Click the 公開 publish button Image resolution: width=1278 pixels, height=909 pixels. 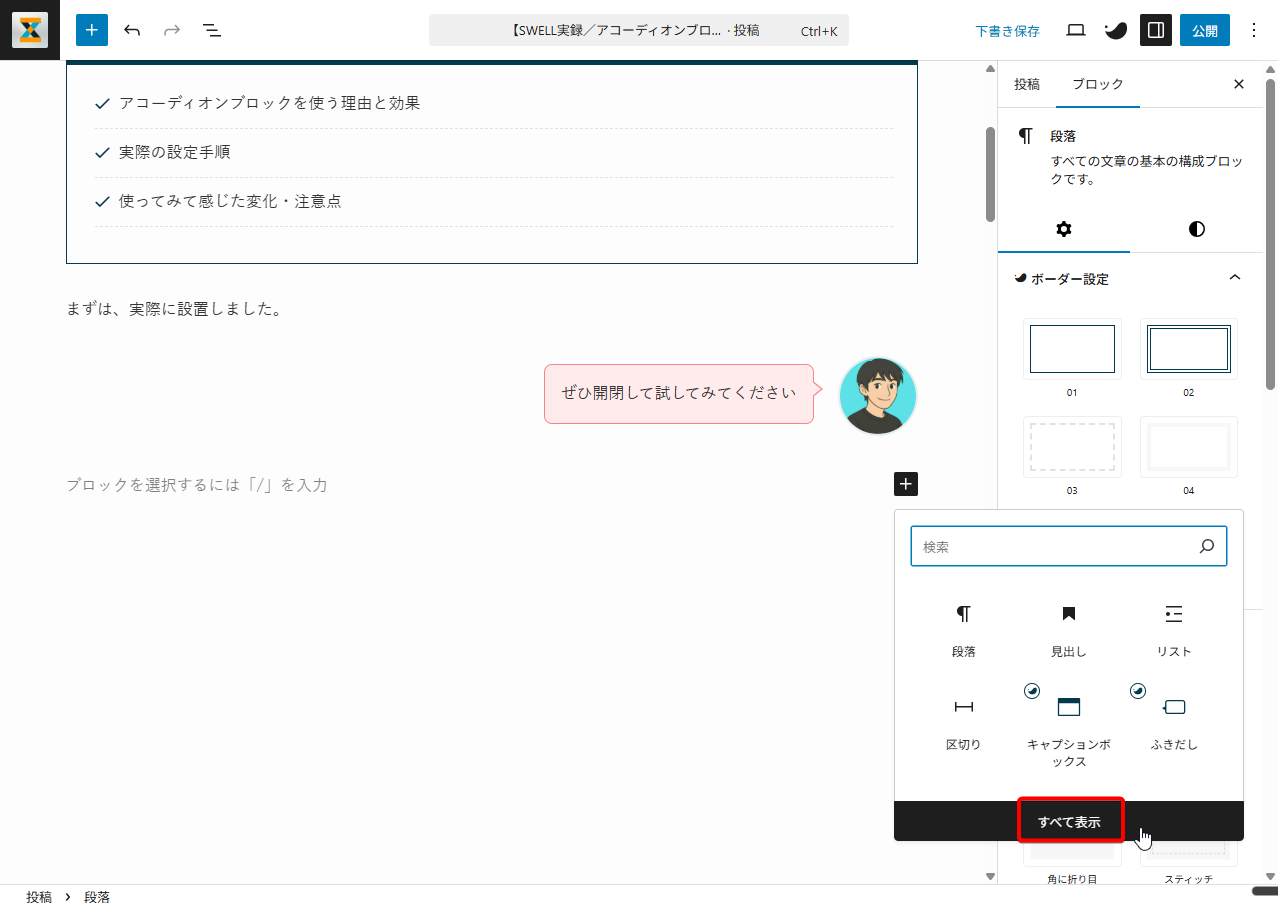(1205, 30)
